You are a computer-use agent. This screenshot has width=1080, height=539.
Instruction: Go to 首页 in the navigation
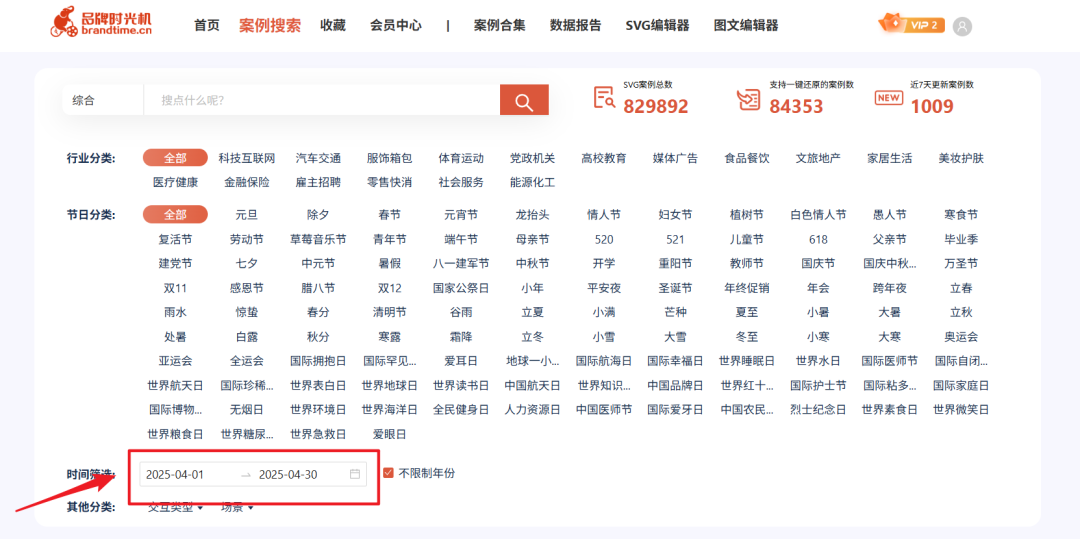pos(207,25)
